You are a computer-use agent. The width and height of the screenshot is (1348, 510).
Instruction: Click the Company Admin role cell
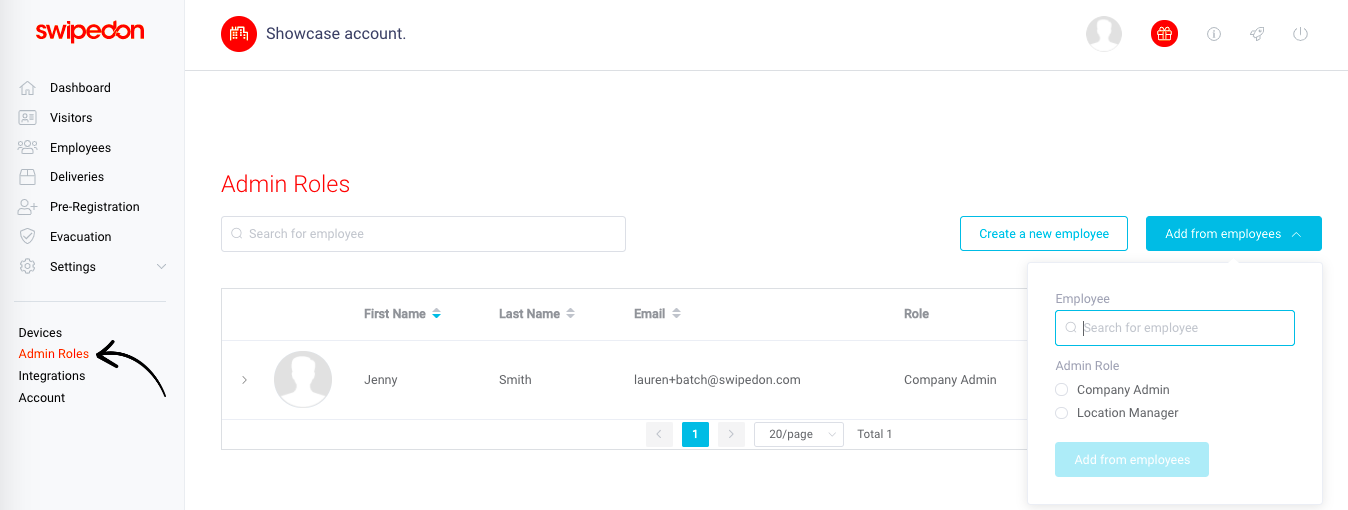coord(950,380)
